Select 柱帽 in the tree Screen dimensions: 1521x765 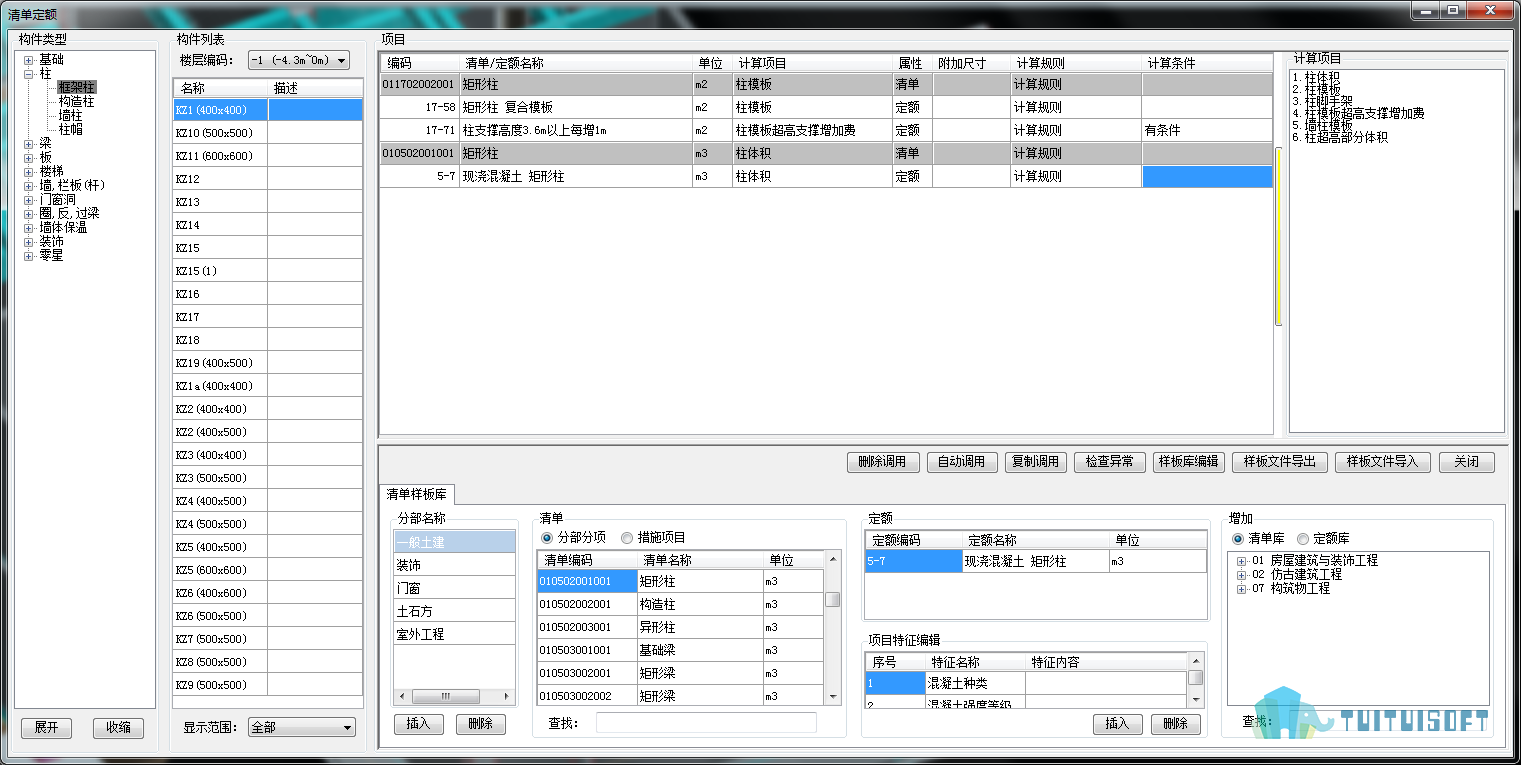(71, 130)
